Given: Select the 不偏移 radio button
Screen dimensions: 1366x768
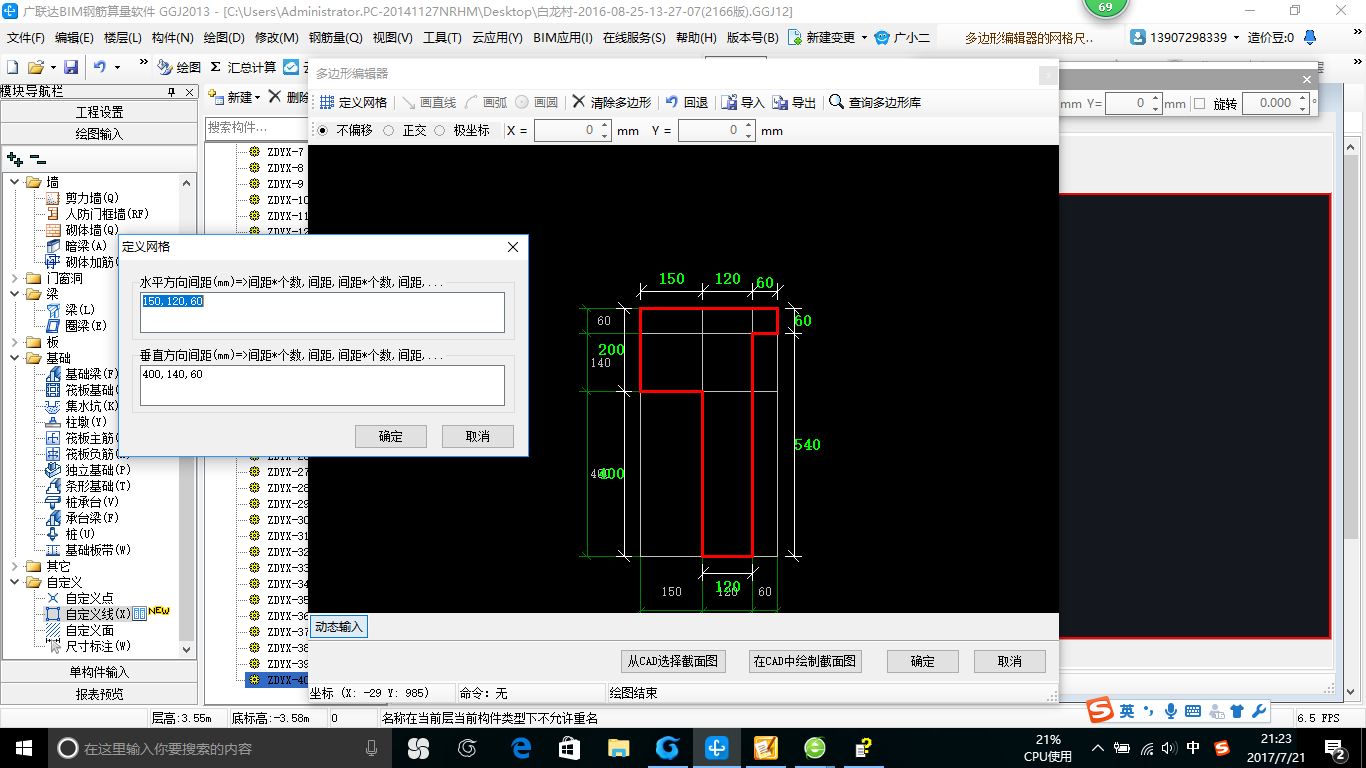Looking at the screenshot, I should click(x=322, y=131).
